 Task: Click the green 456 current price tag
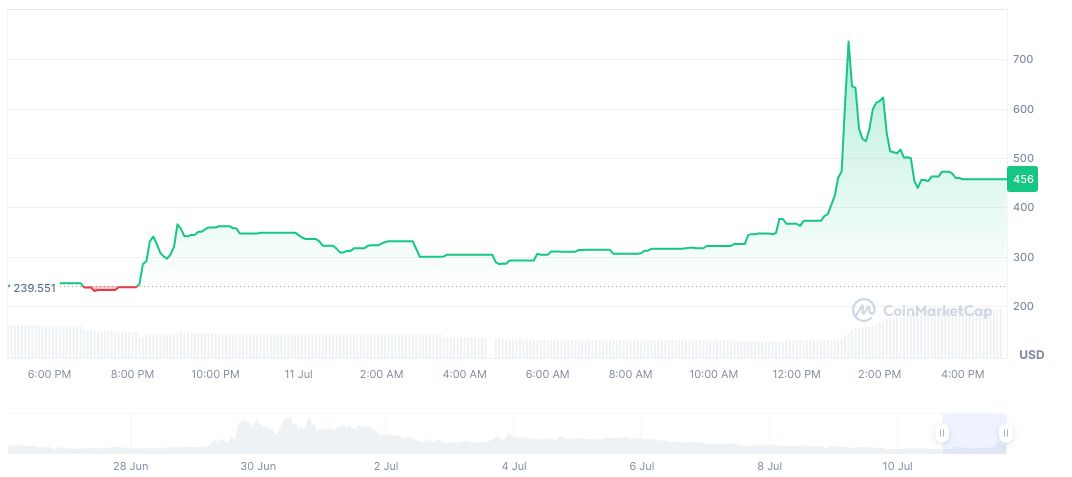click(1023, 179)
